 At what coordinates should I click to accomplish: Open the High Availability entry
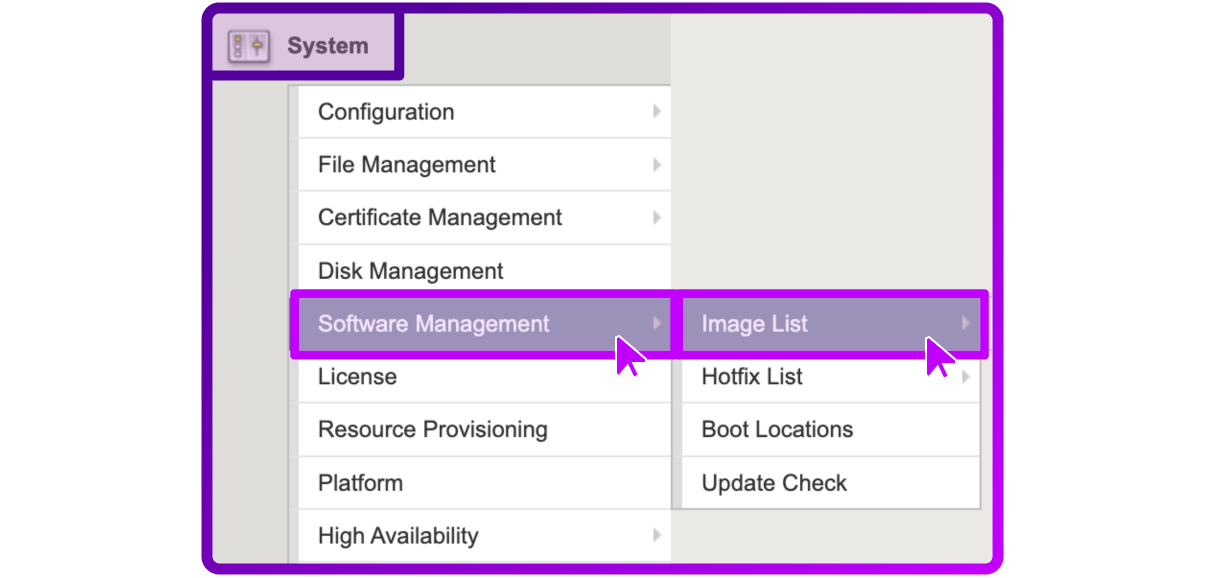point(484,536)
